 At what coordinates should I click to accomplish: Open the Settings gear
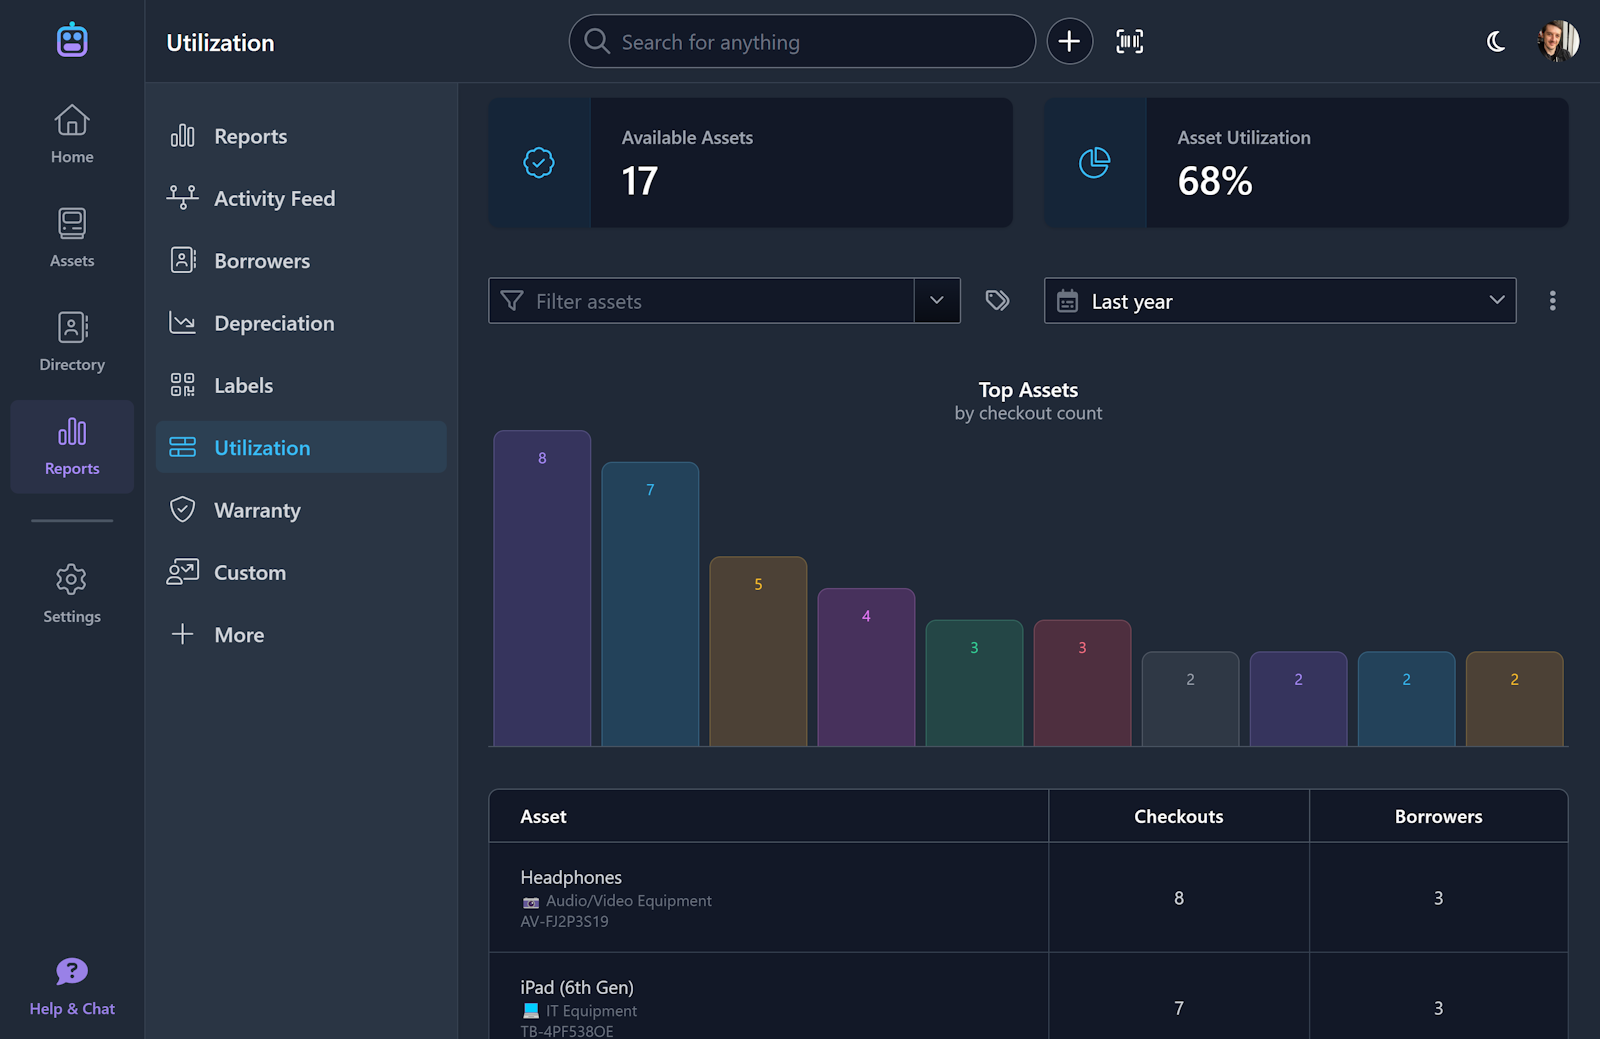[x=72, y=594]
